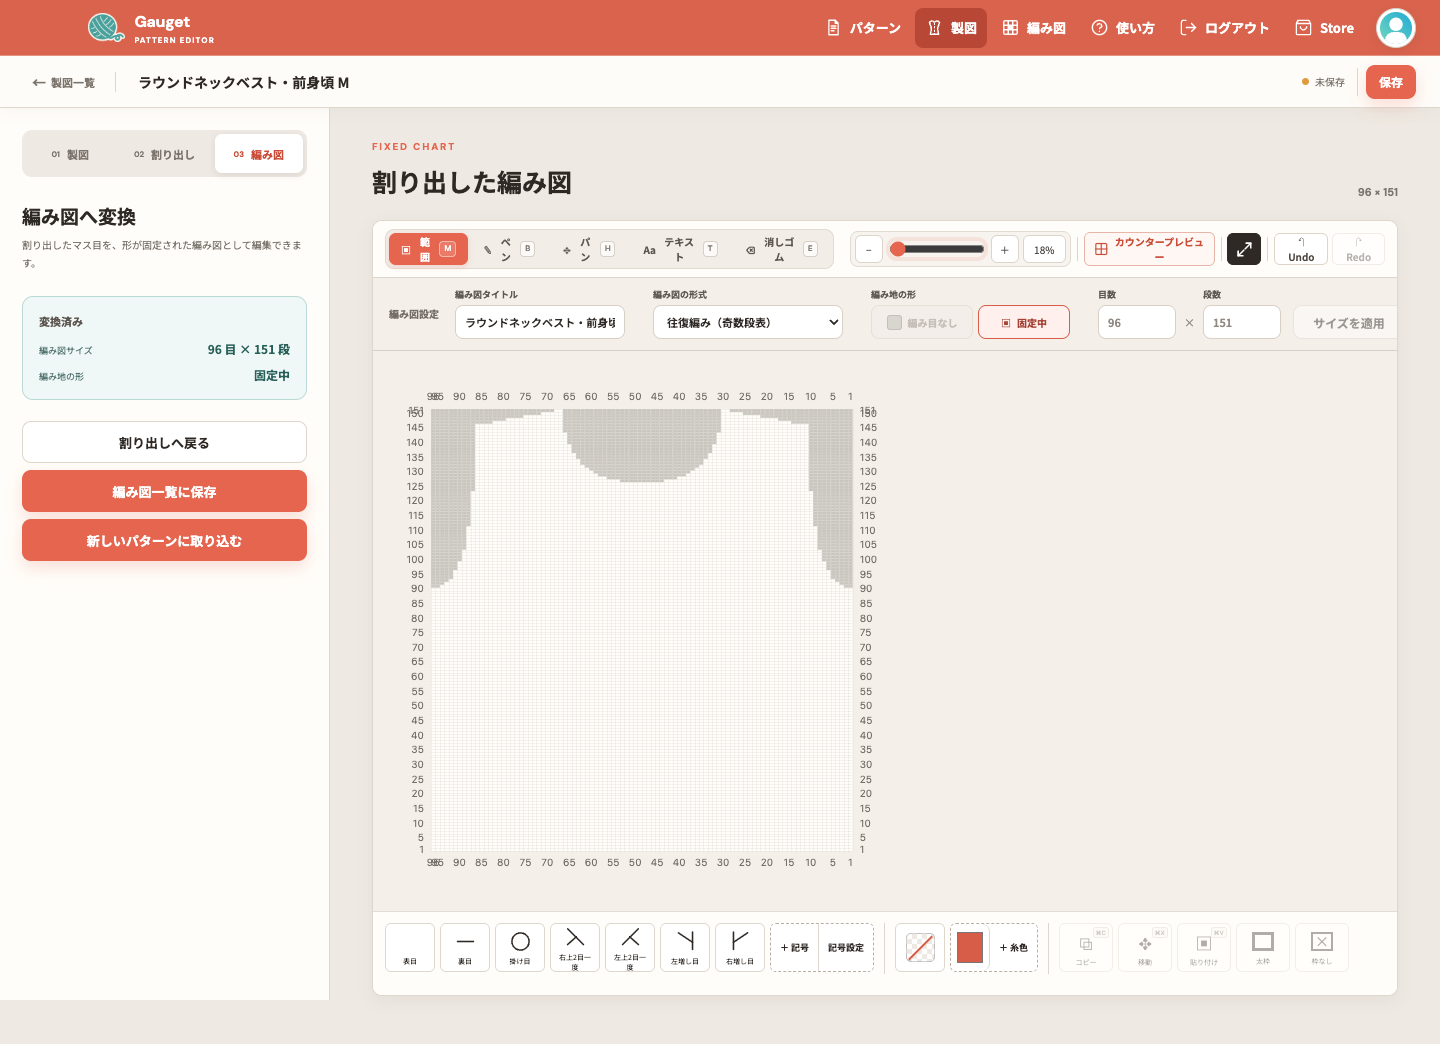The width and height of the screenshot is (1440, 1044).
Task: Open the 使い方 help page
Action: 1123,28
